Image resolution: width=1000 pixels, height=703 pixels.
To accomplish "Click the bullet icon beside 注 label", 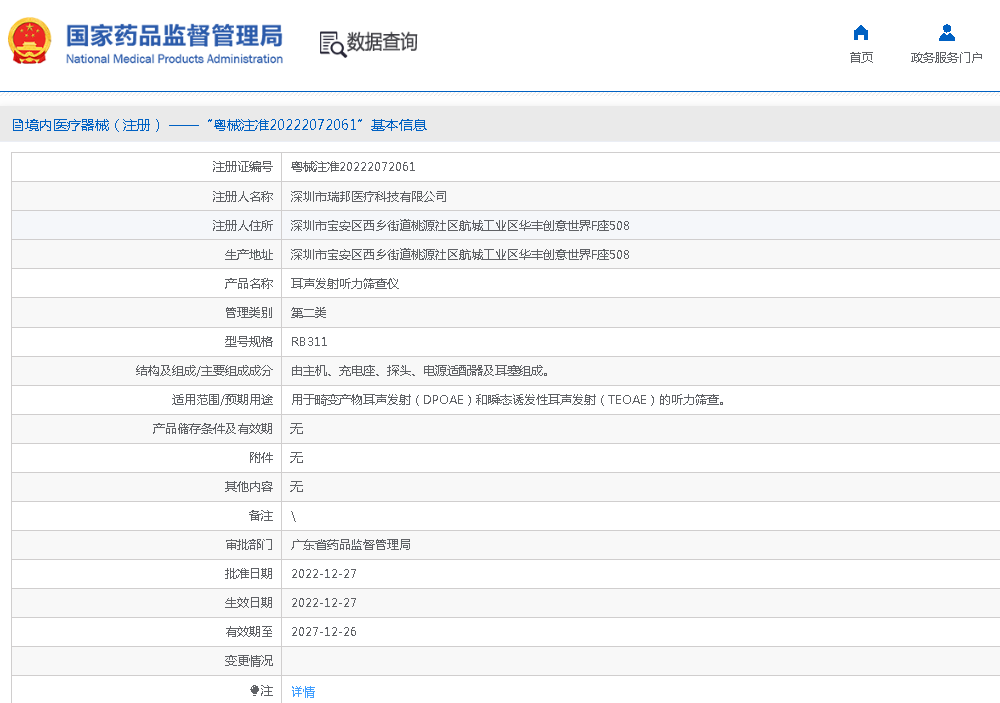I will 254,691.
